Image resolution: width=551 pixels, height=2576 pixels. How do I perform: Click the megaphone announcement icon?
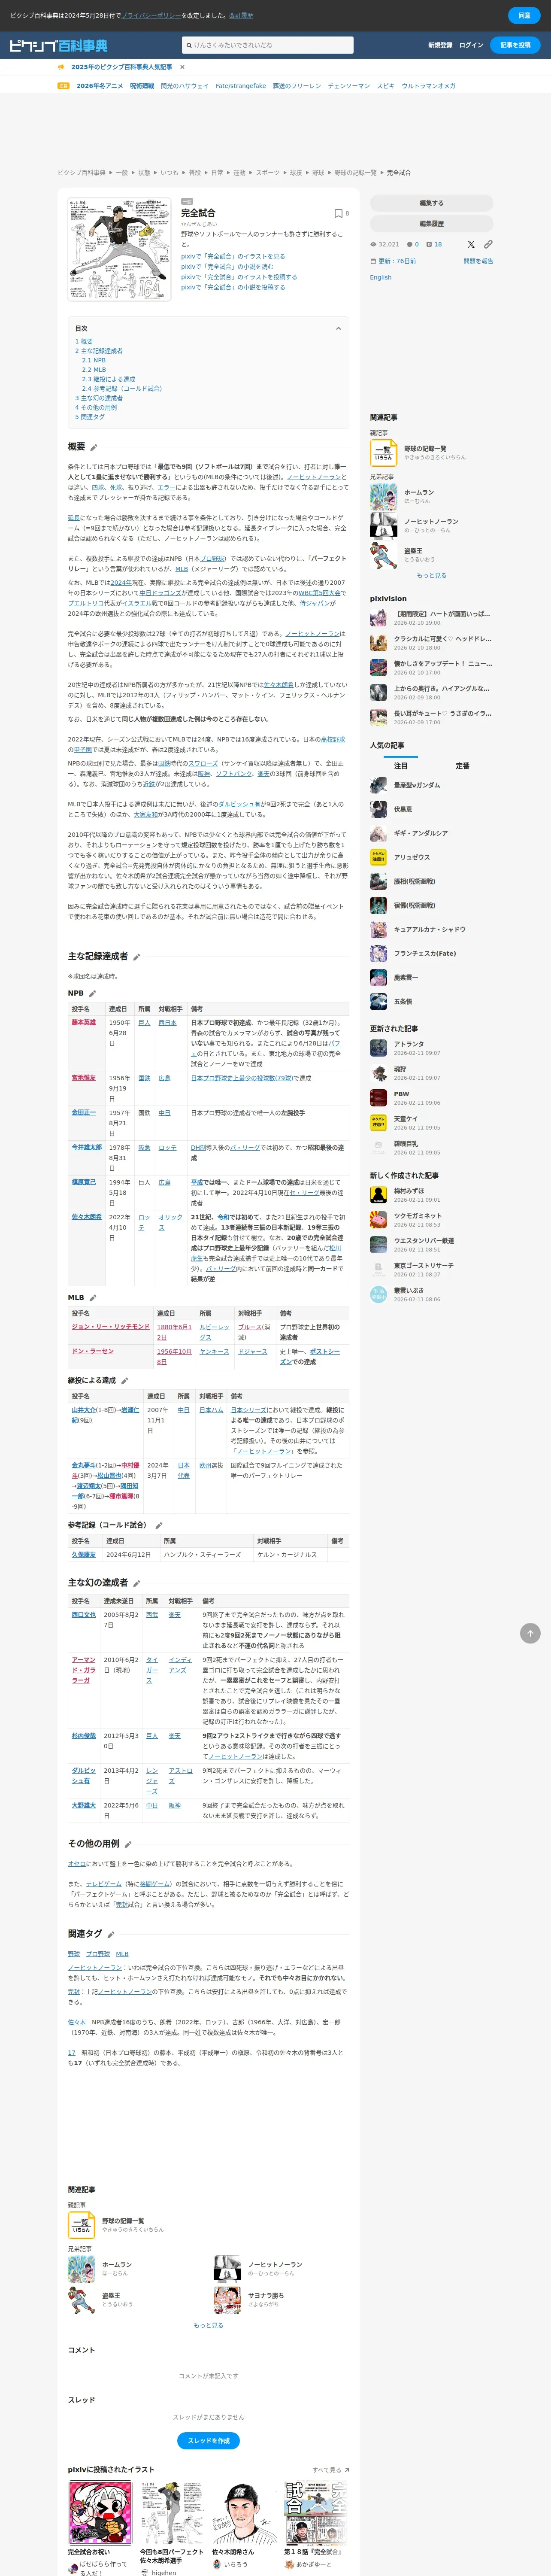point(61,67)
